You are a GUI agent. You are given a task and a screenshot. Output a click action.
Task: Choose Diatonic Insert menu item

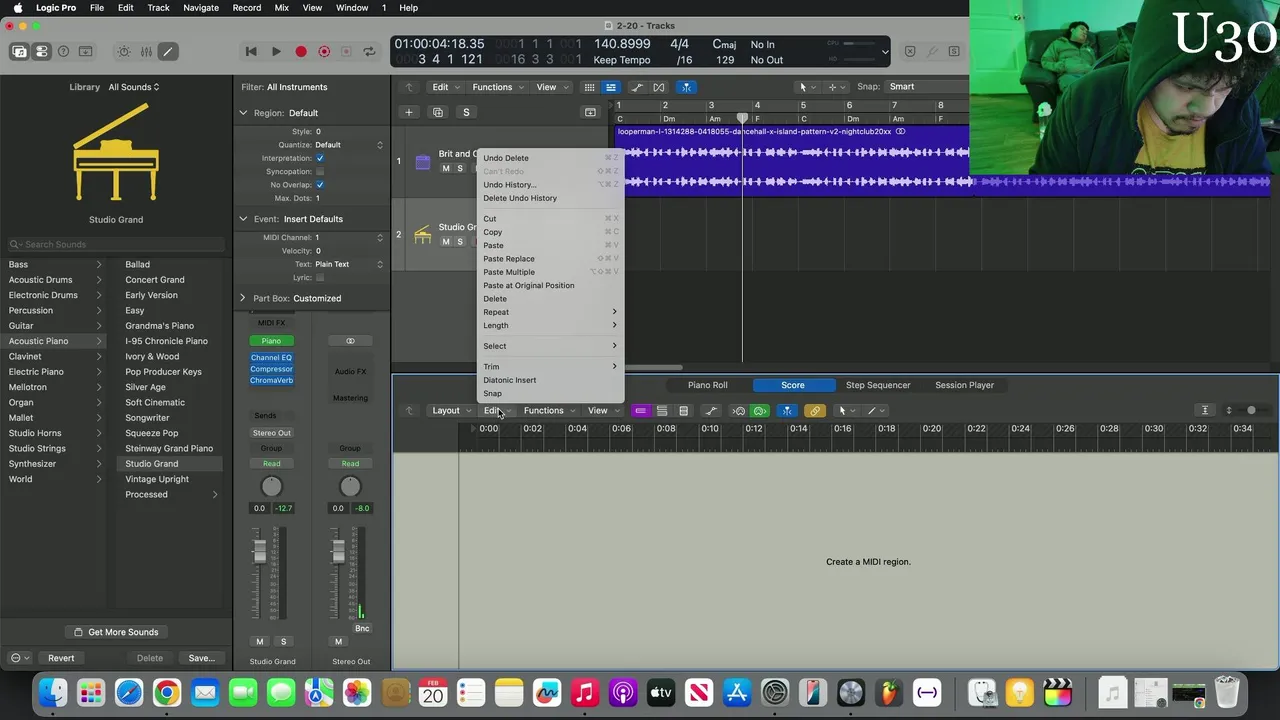click(551, 380)
